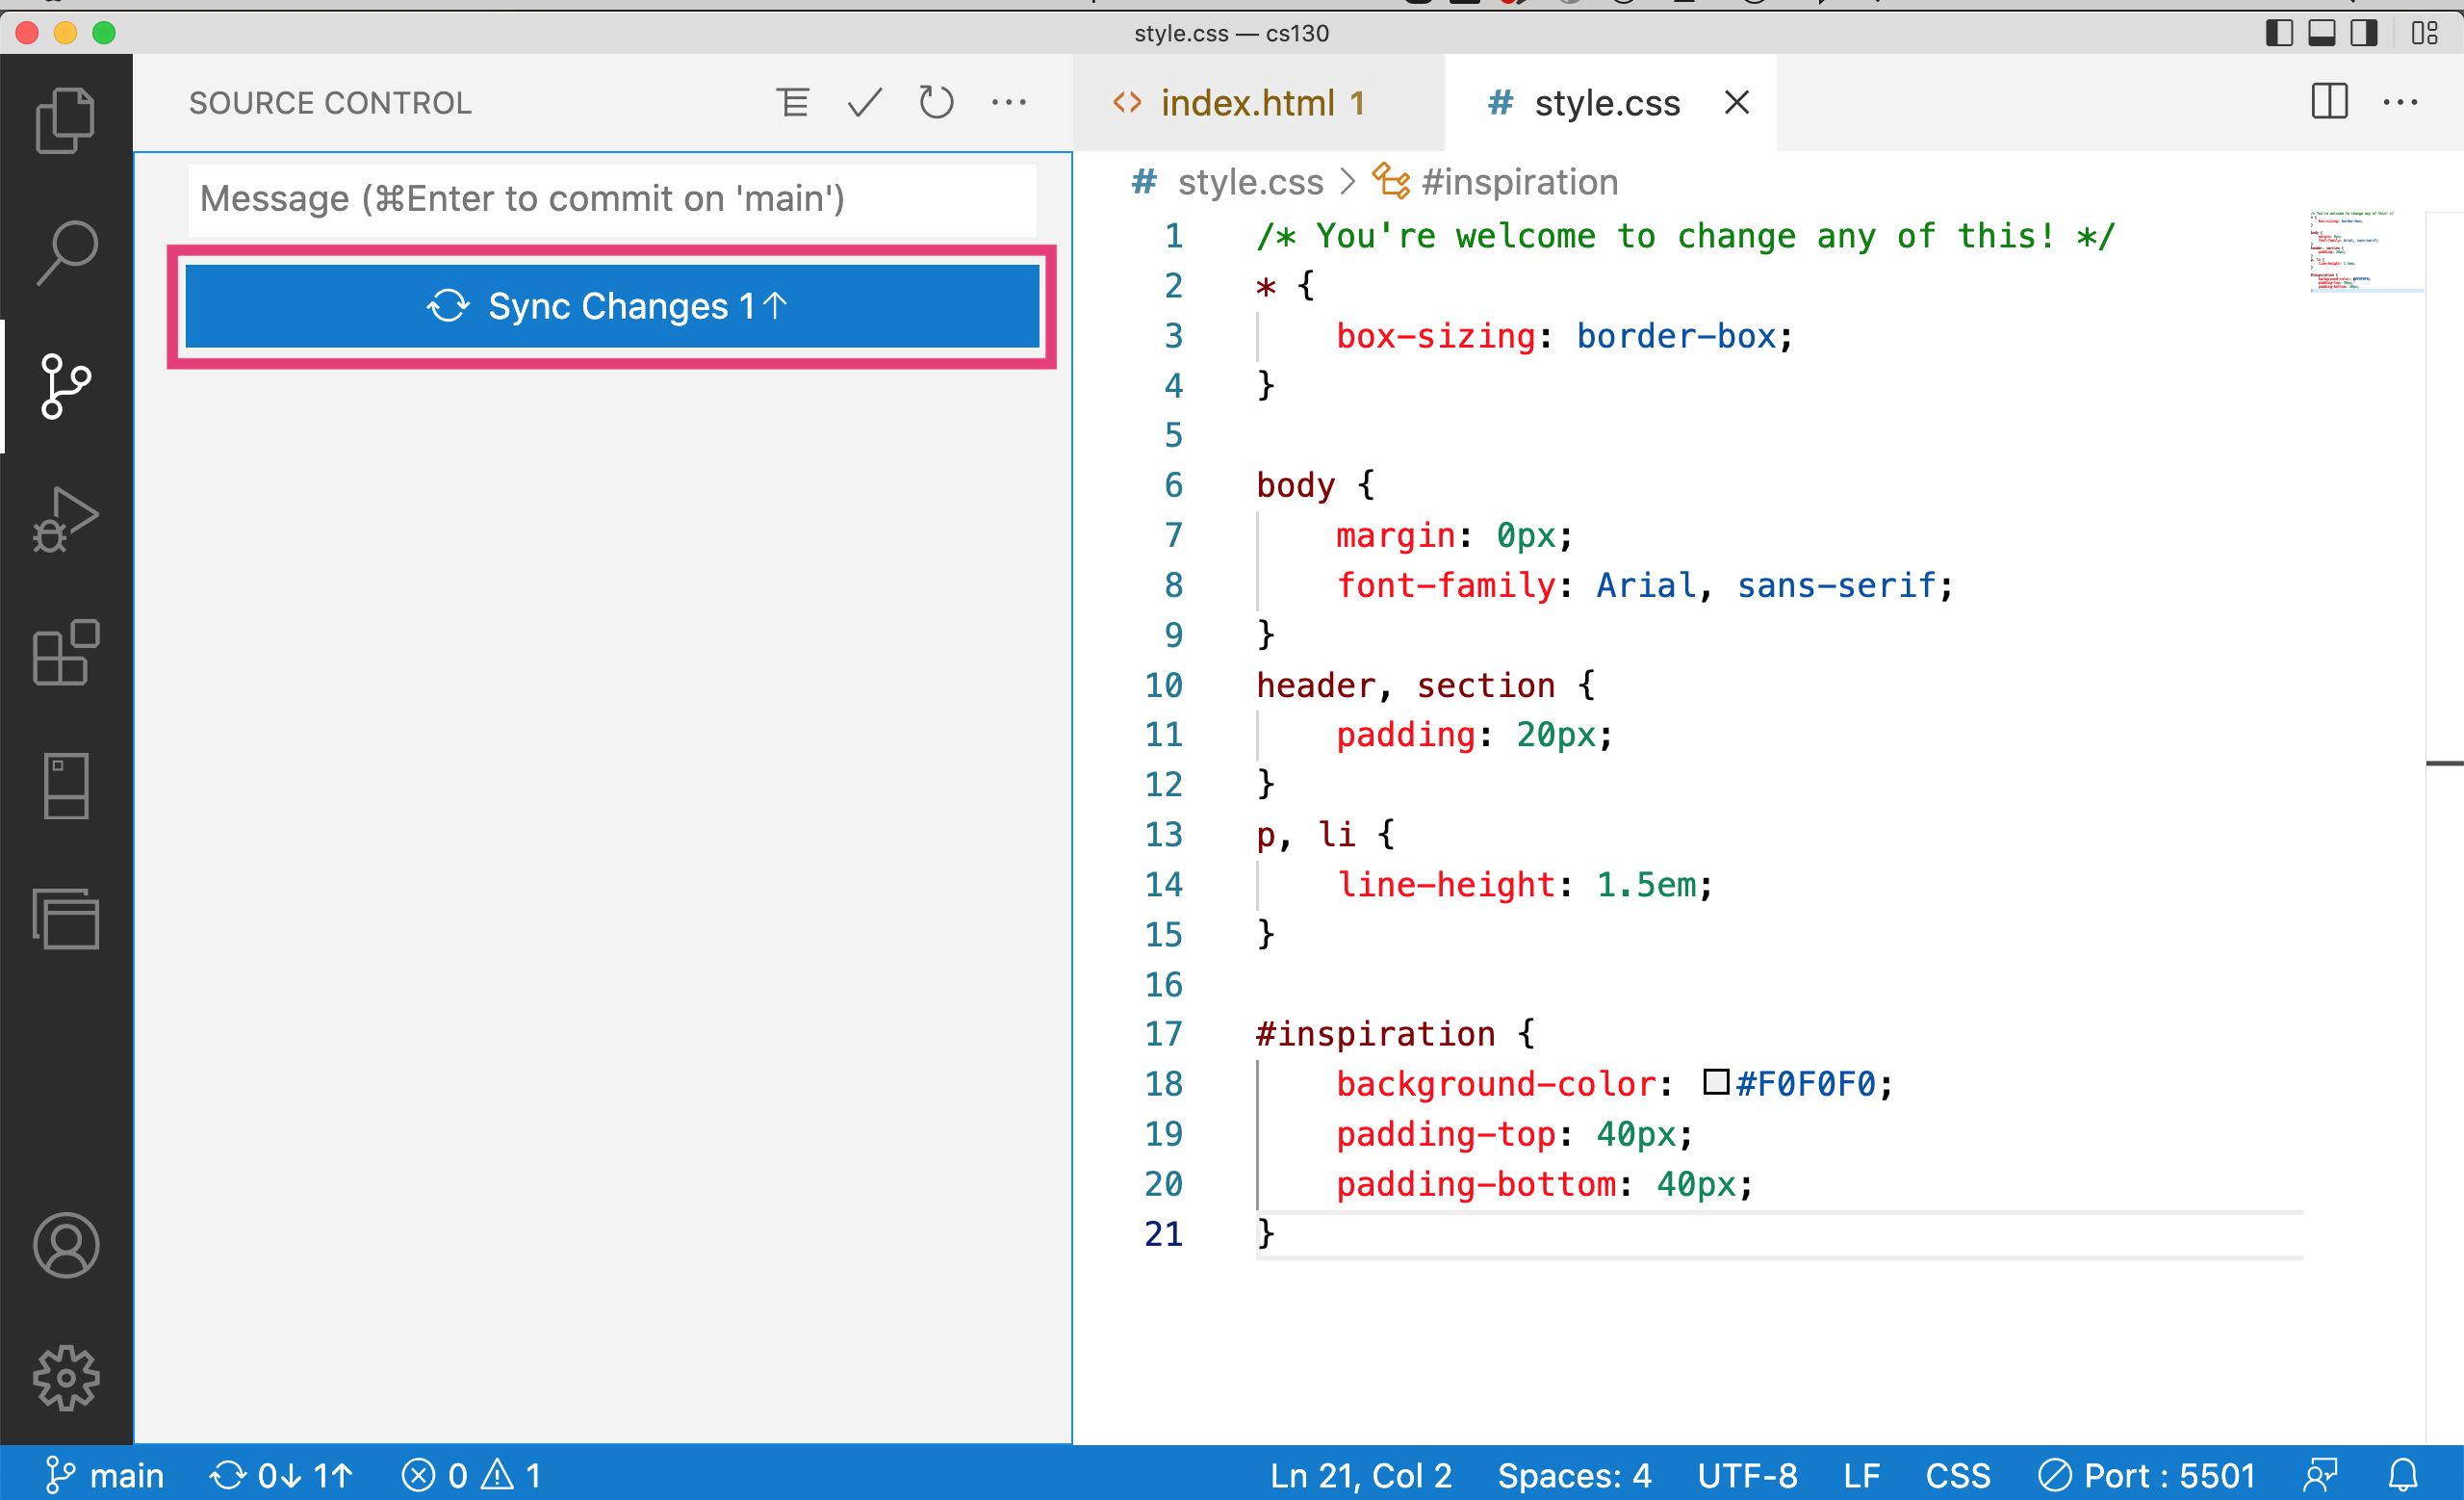This screenshot has height=1500, width=2464.
Task: Open the Explorer view in activity bar
Action: [x=66, y=120]
